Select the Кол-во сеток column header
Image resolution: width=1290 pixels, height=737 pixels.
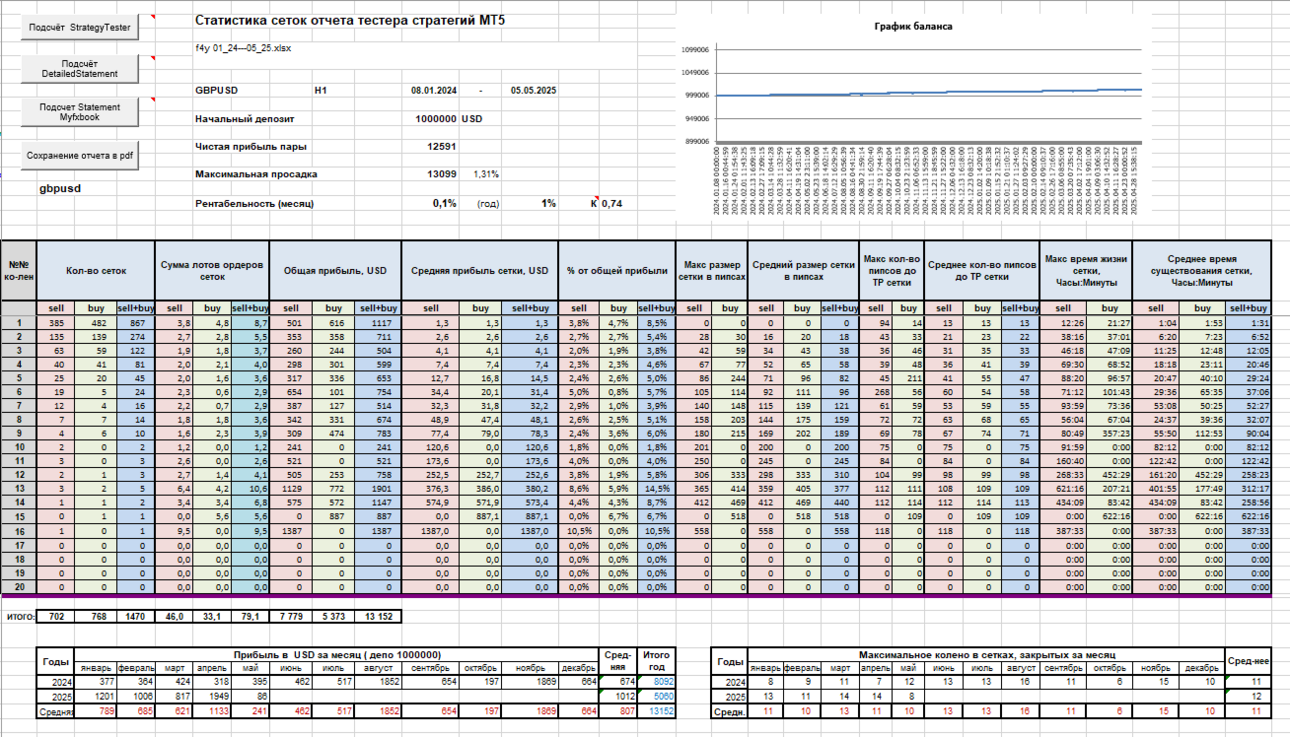tap(95, 270)
